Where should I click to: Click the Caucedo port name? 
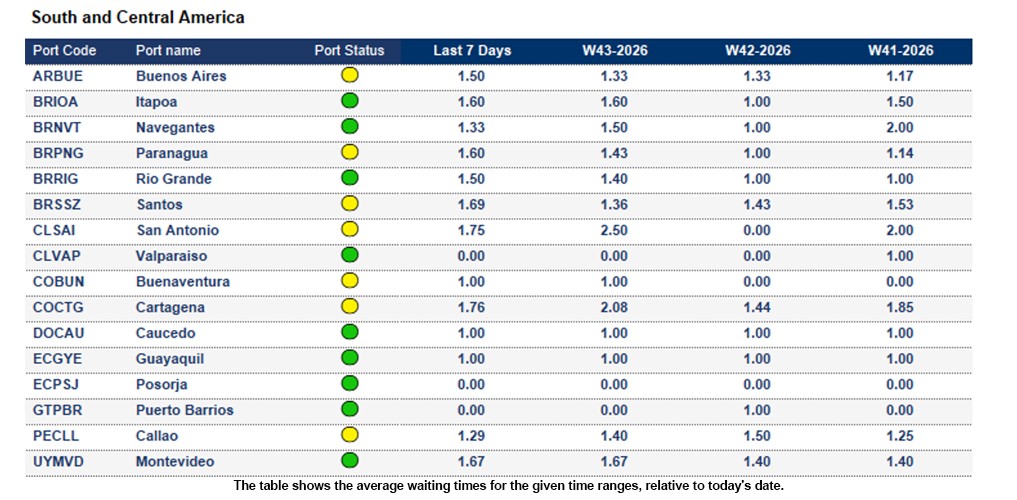pos(165,333)
